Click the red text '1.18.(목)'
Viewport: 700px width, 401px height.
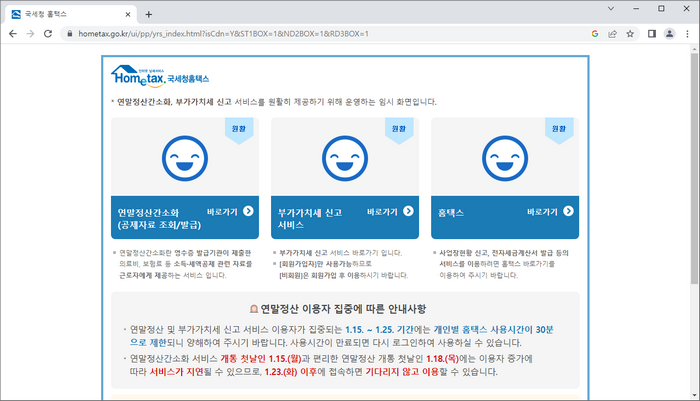tap(442, 359)
